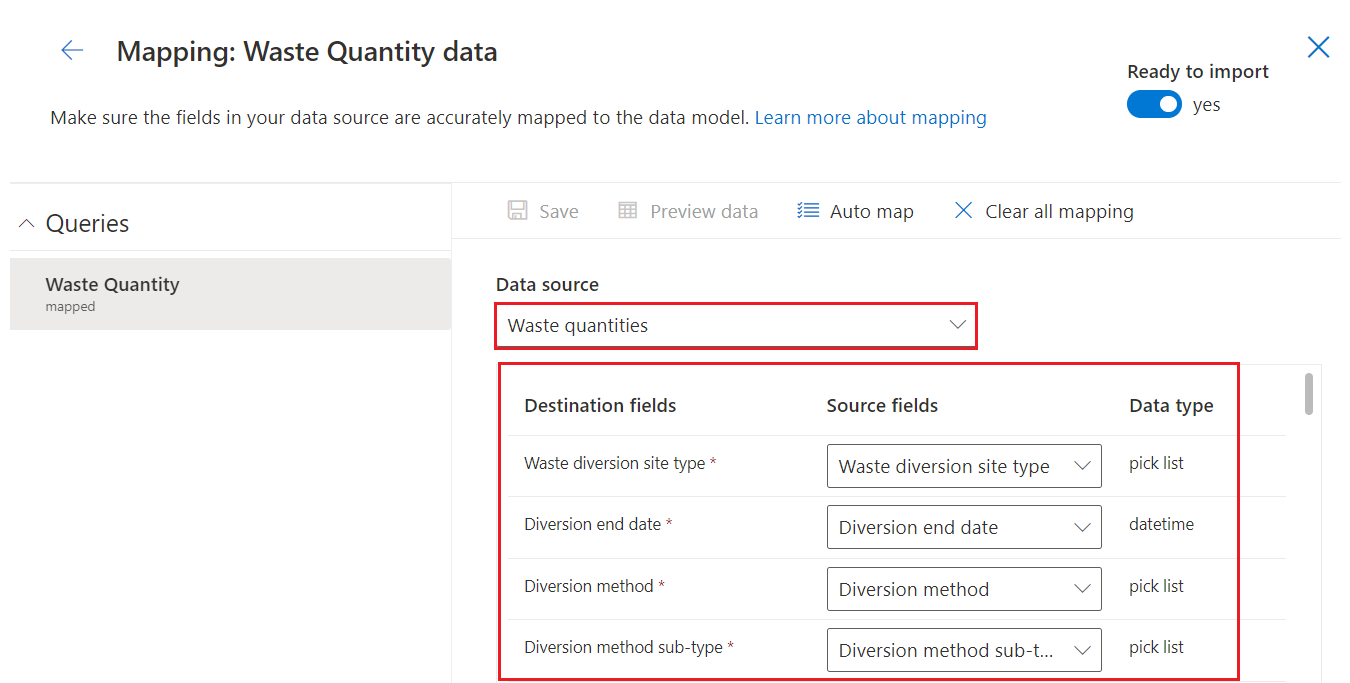
Task: Open Learn more about mapping link
Action: coord(870,118)
